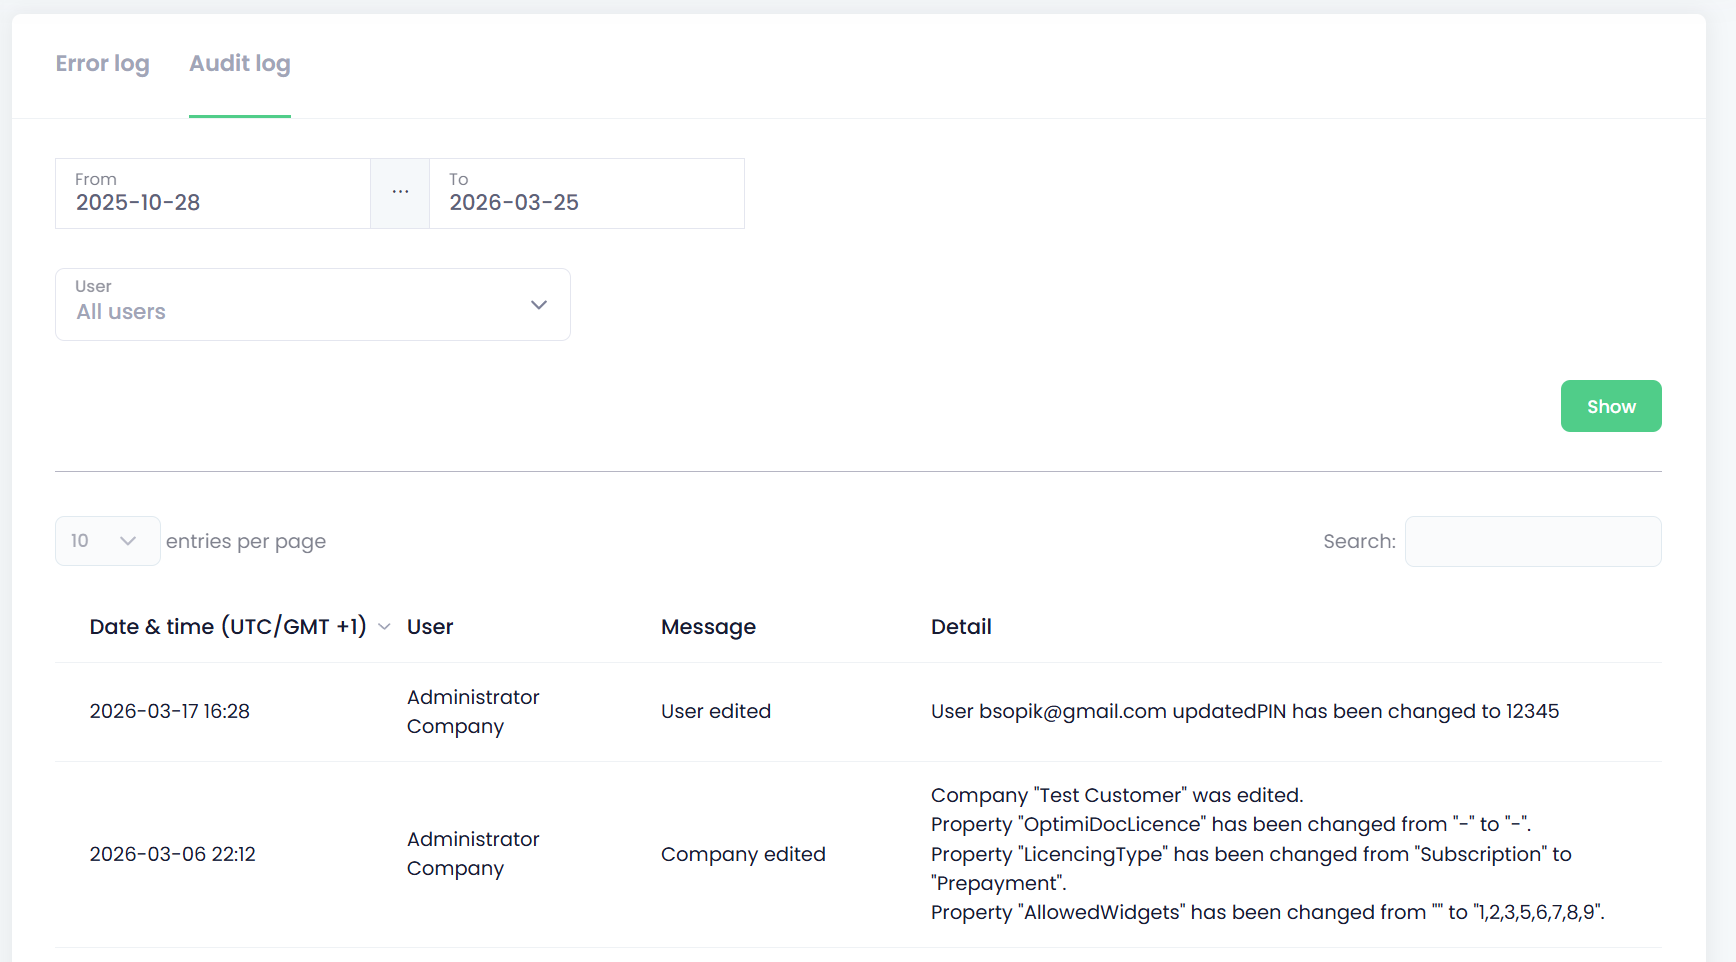Click the User edited message cell
The image size is (1736, 962).
(x=716, y=712)
